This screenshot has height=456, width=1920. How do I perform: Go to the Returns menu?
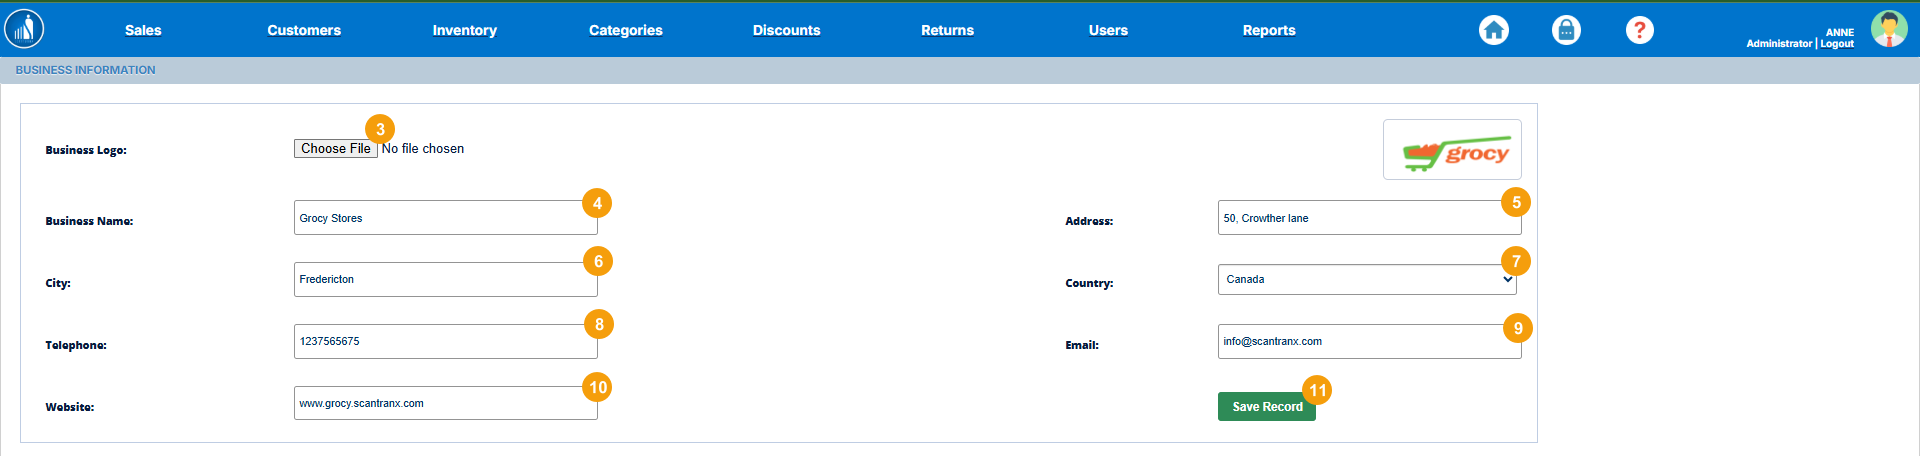click(x=947, y=31)
